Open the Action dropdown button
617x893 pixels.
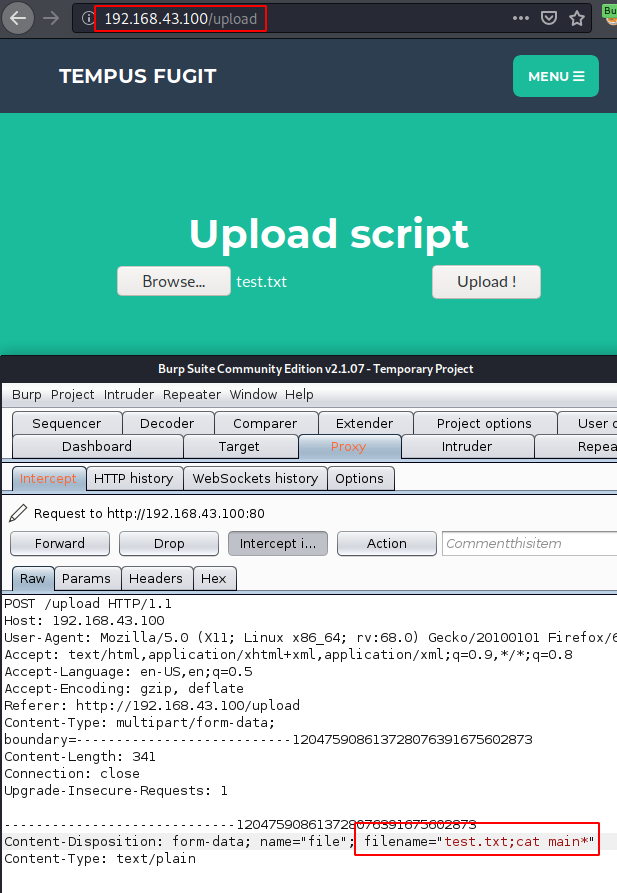(x=387, y=543)
